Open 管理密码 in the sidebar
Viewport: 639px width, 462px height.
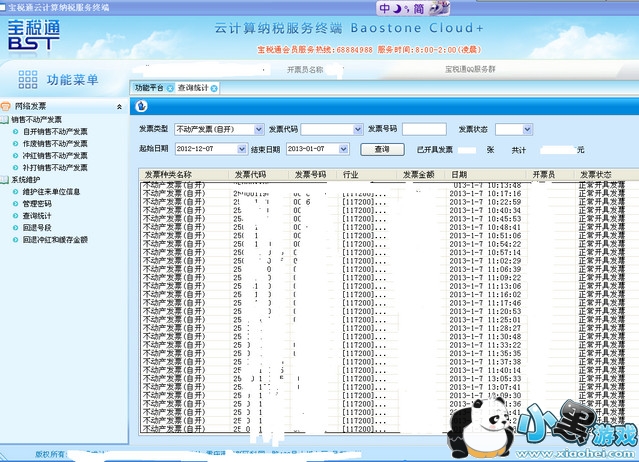tap(37, 203)
